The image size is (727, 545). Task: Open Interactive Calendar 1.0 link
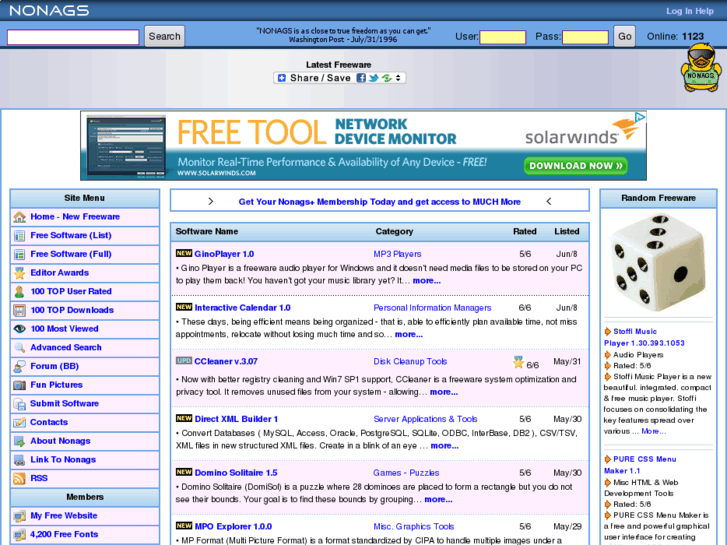(x=242, y=308)
